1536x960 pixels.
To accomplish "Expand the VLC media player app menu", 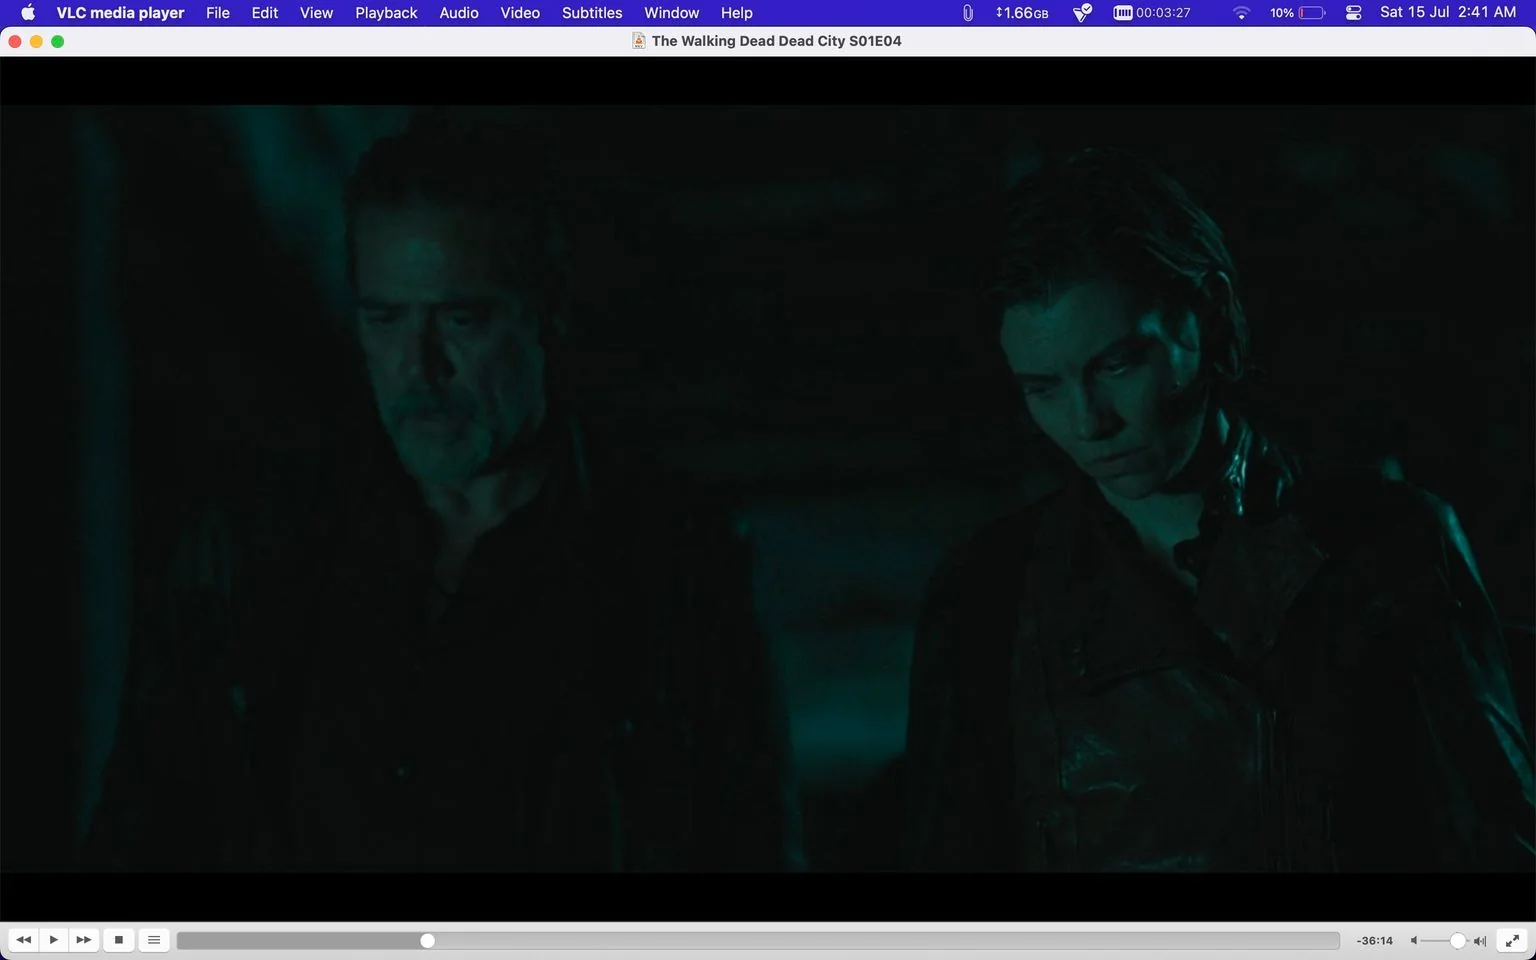I will pos(120,13).
